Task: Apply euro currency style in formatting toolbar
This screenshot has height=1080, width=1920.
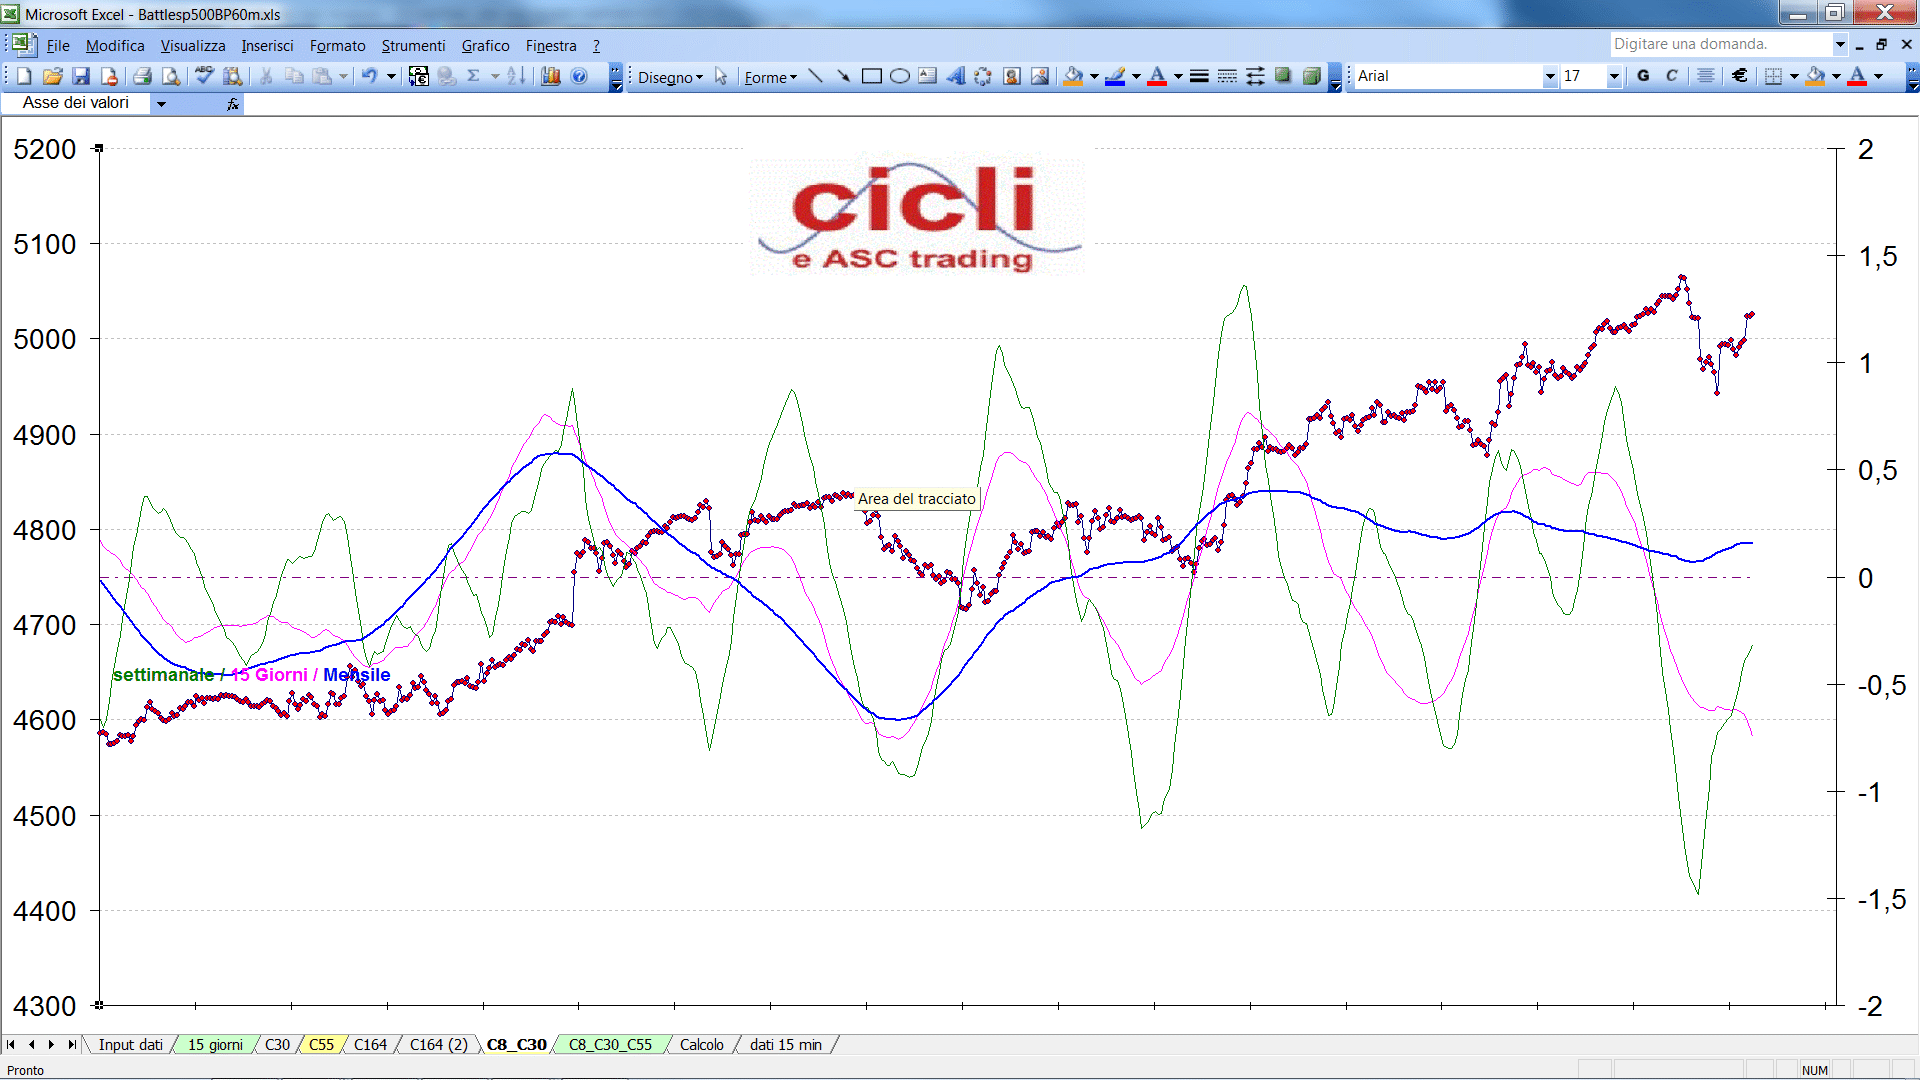Action: pyautogui.click(x=1740, y=76)
